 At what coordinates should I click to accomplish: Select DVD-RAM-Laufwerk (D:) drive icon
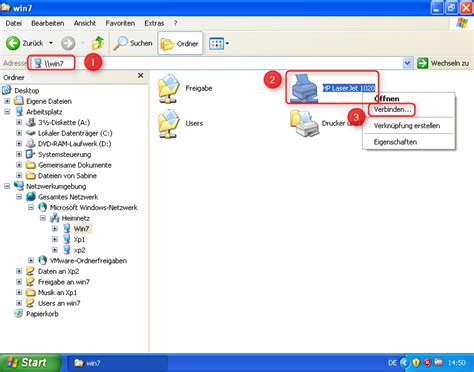(x=31, y=144)
